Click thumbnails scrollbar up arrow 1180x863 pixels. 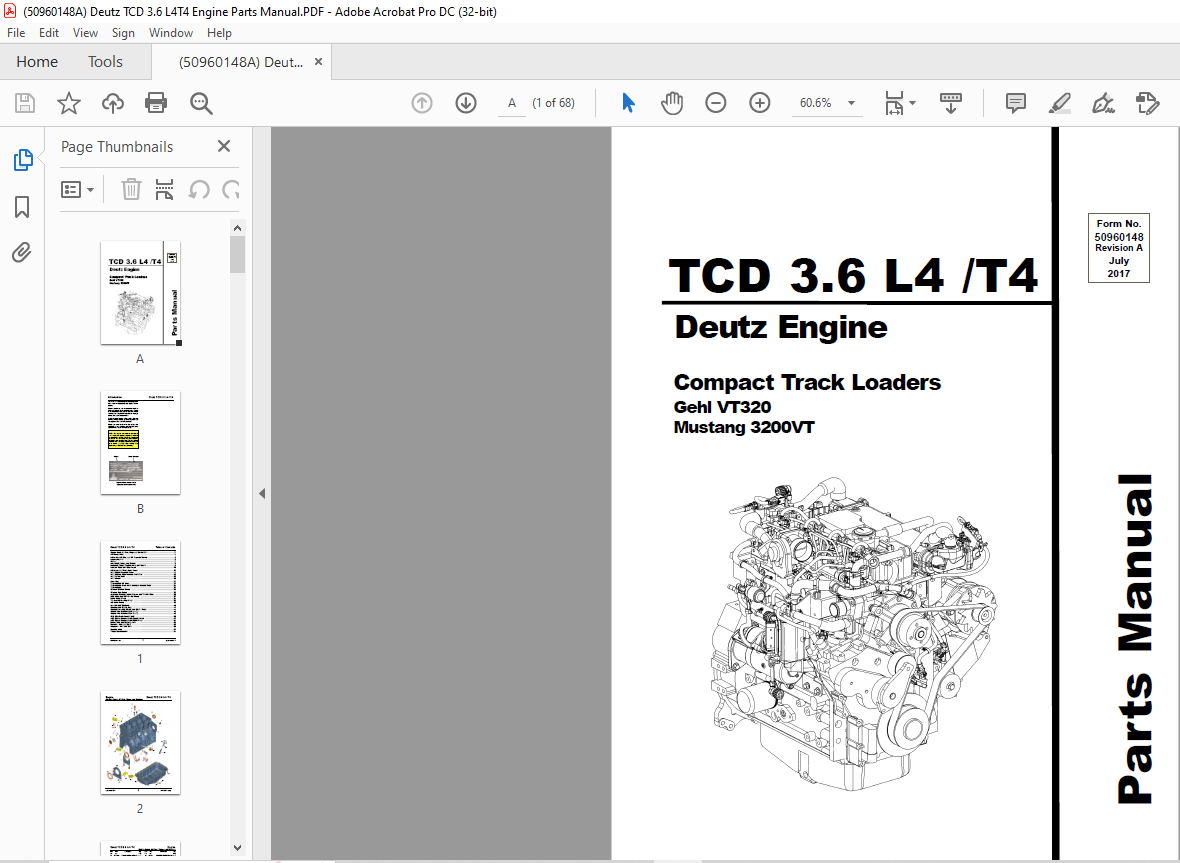click(238, 228)
